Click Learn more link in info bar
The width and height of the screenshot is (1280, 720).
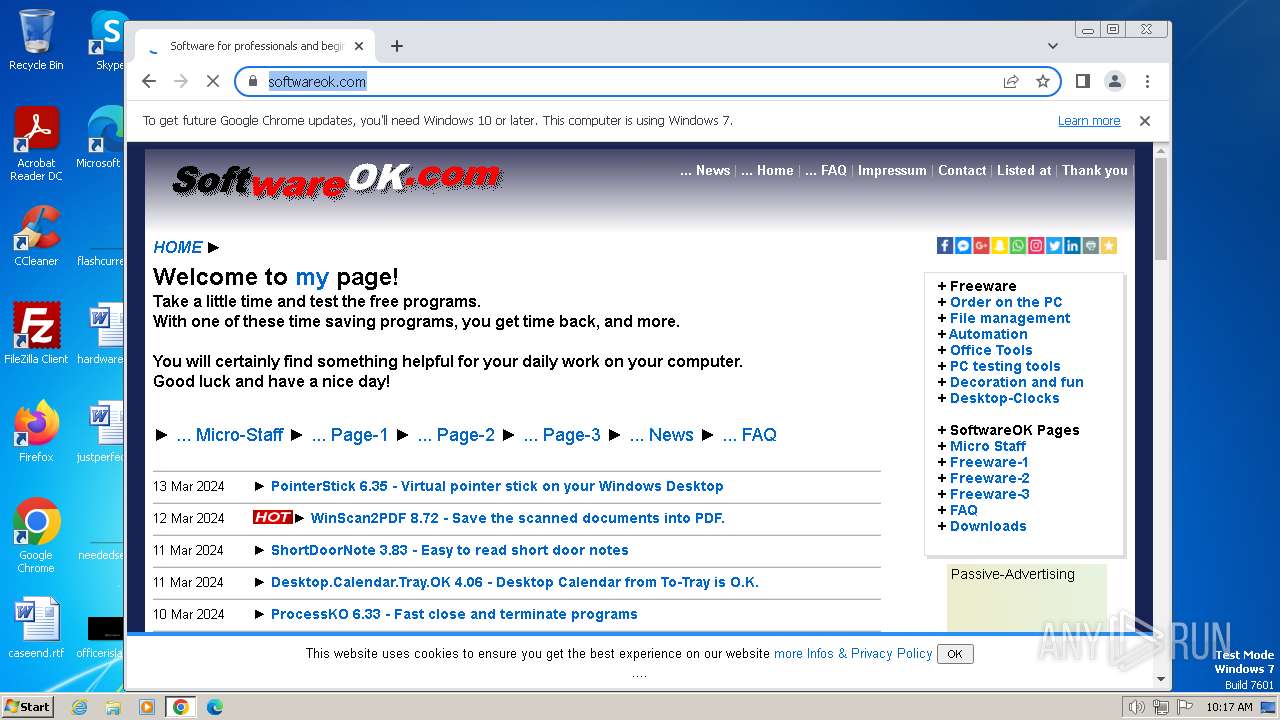(1089, 121)
